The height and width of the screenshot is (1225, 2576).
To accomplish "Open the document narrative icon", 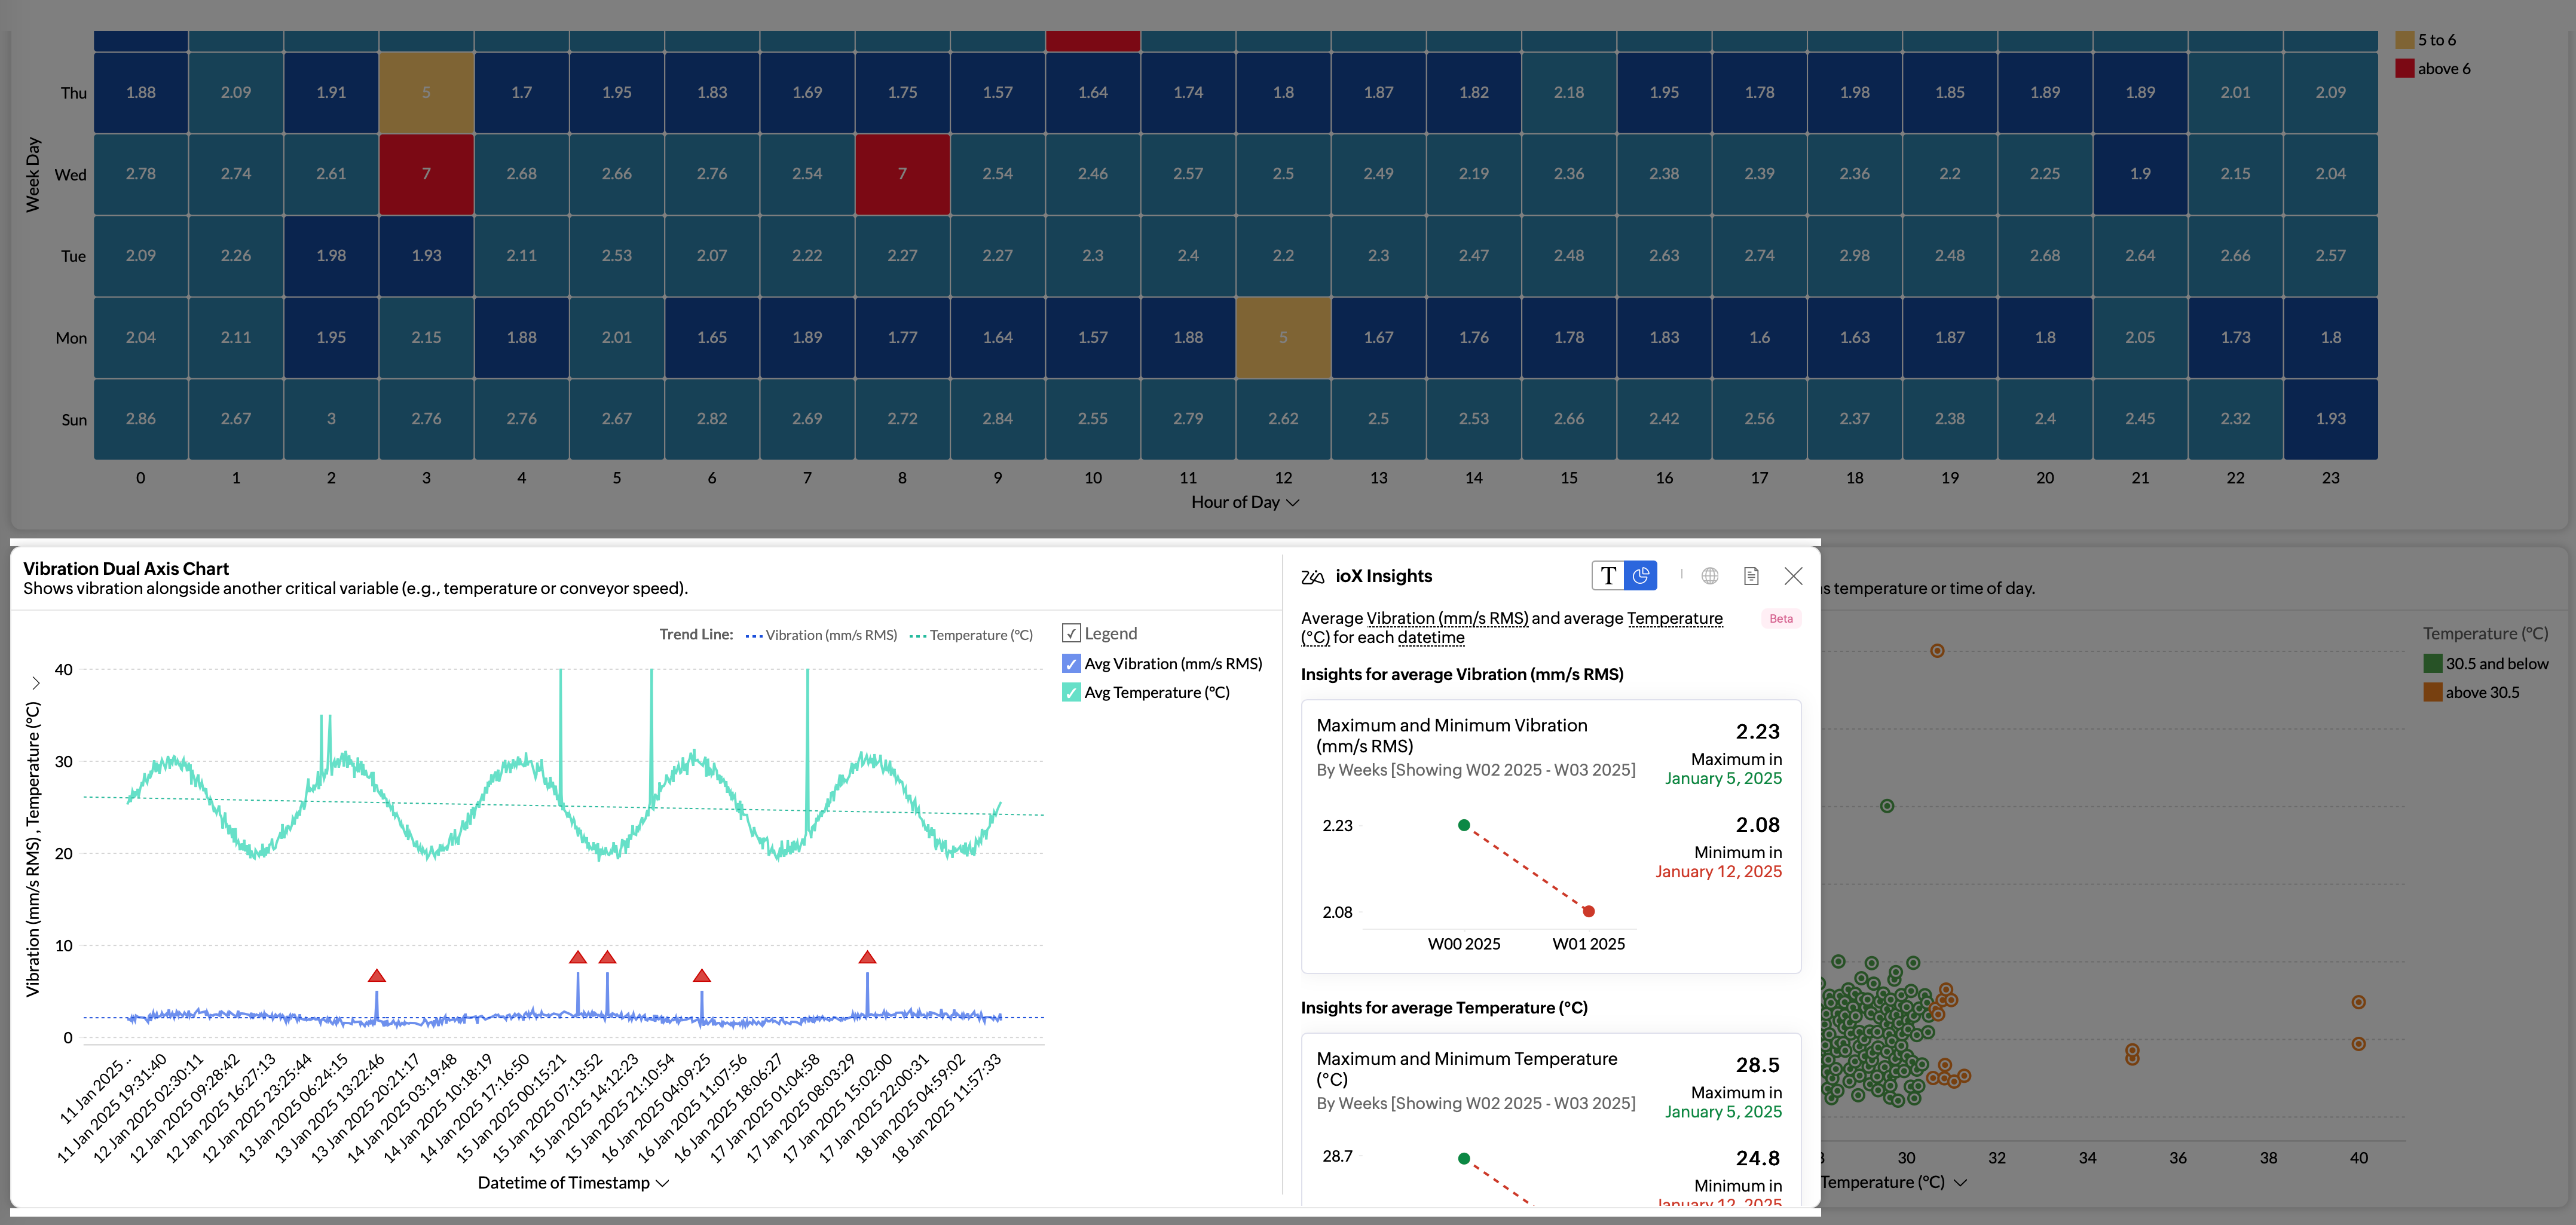I will click(1751, 576).
